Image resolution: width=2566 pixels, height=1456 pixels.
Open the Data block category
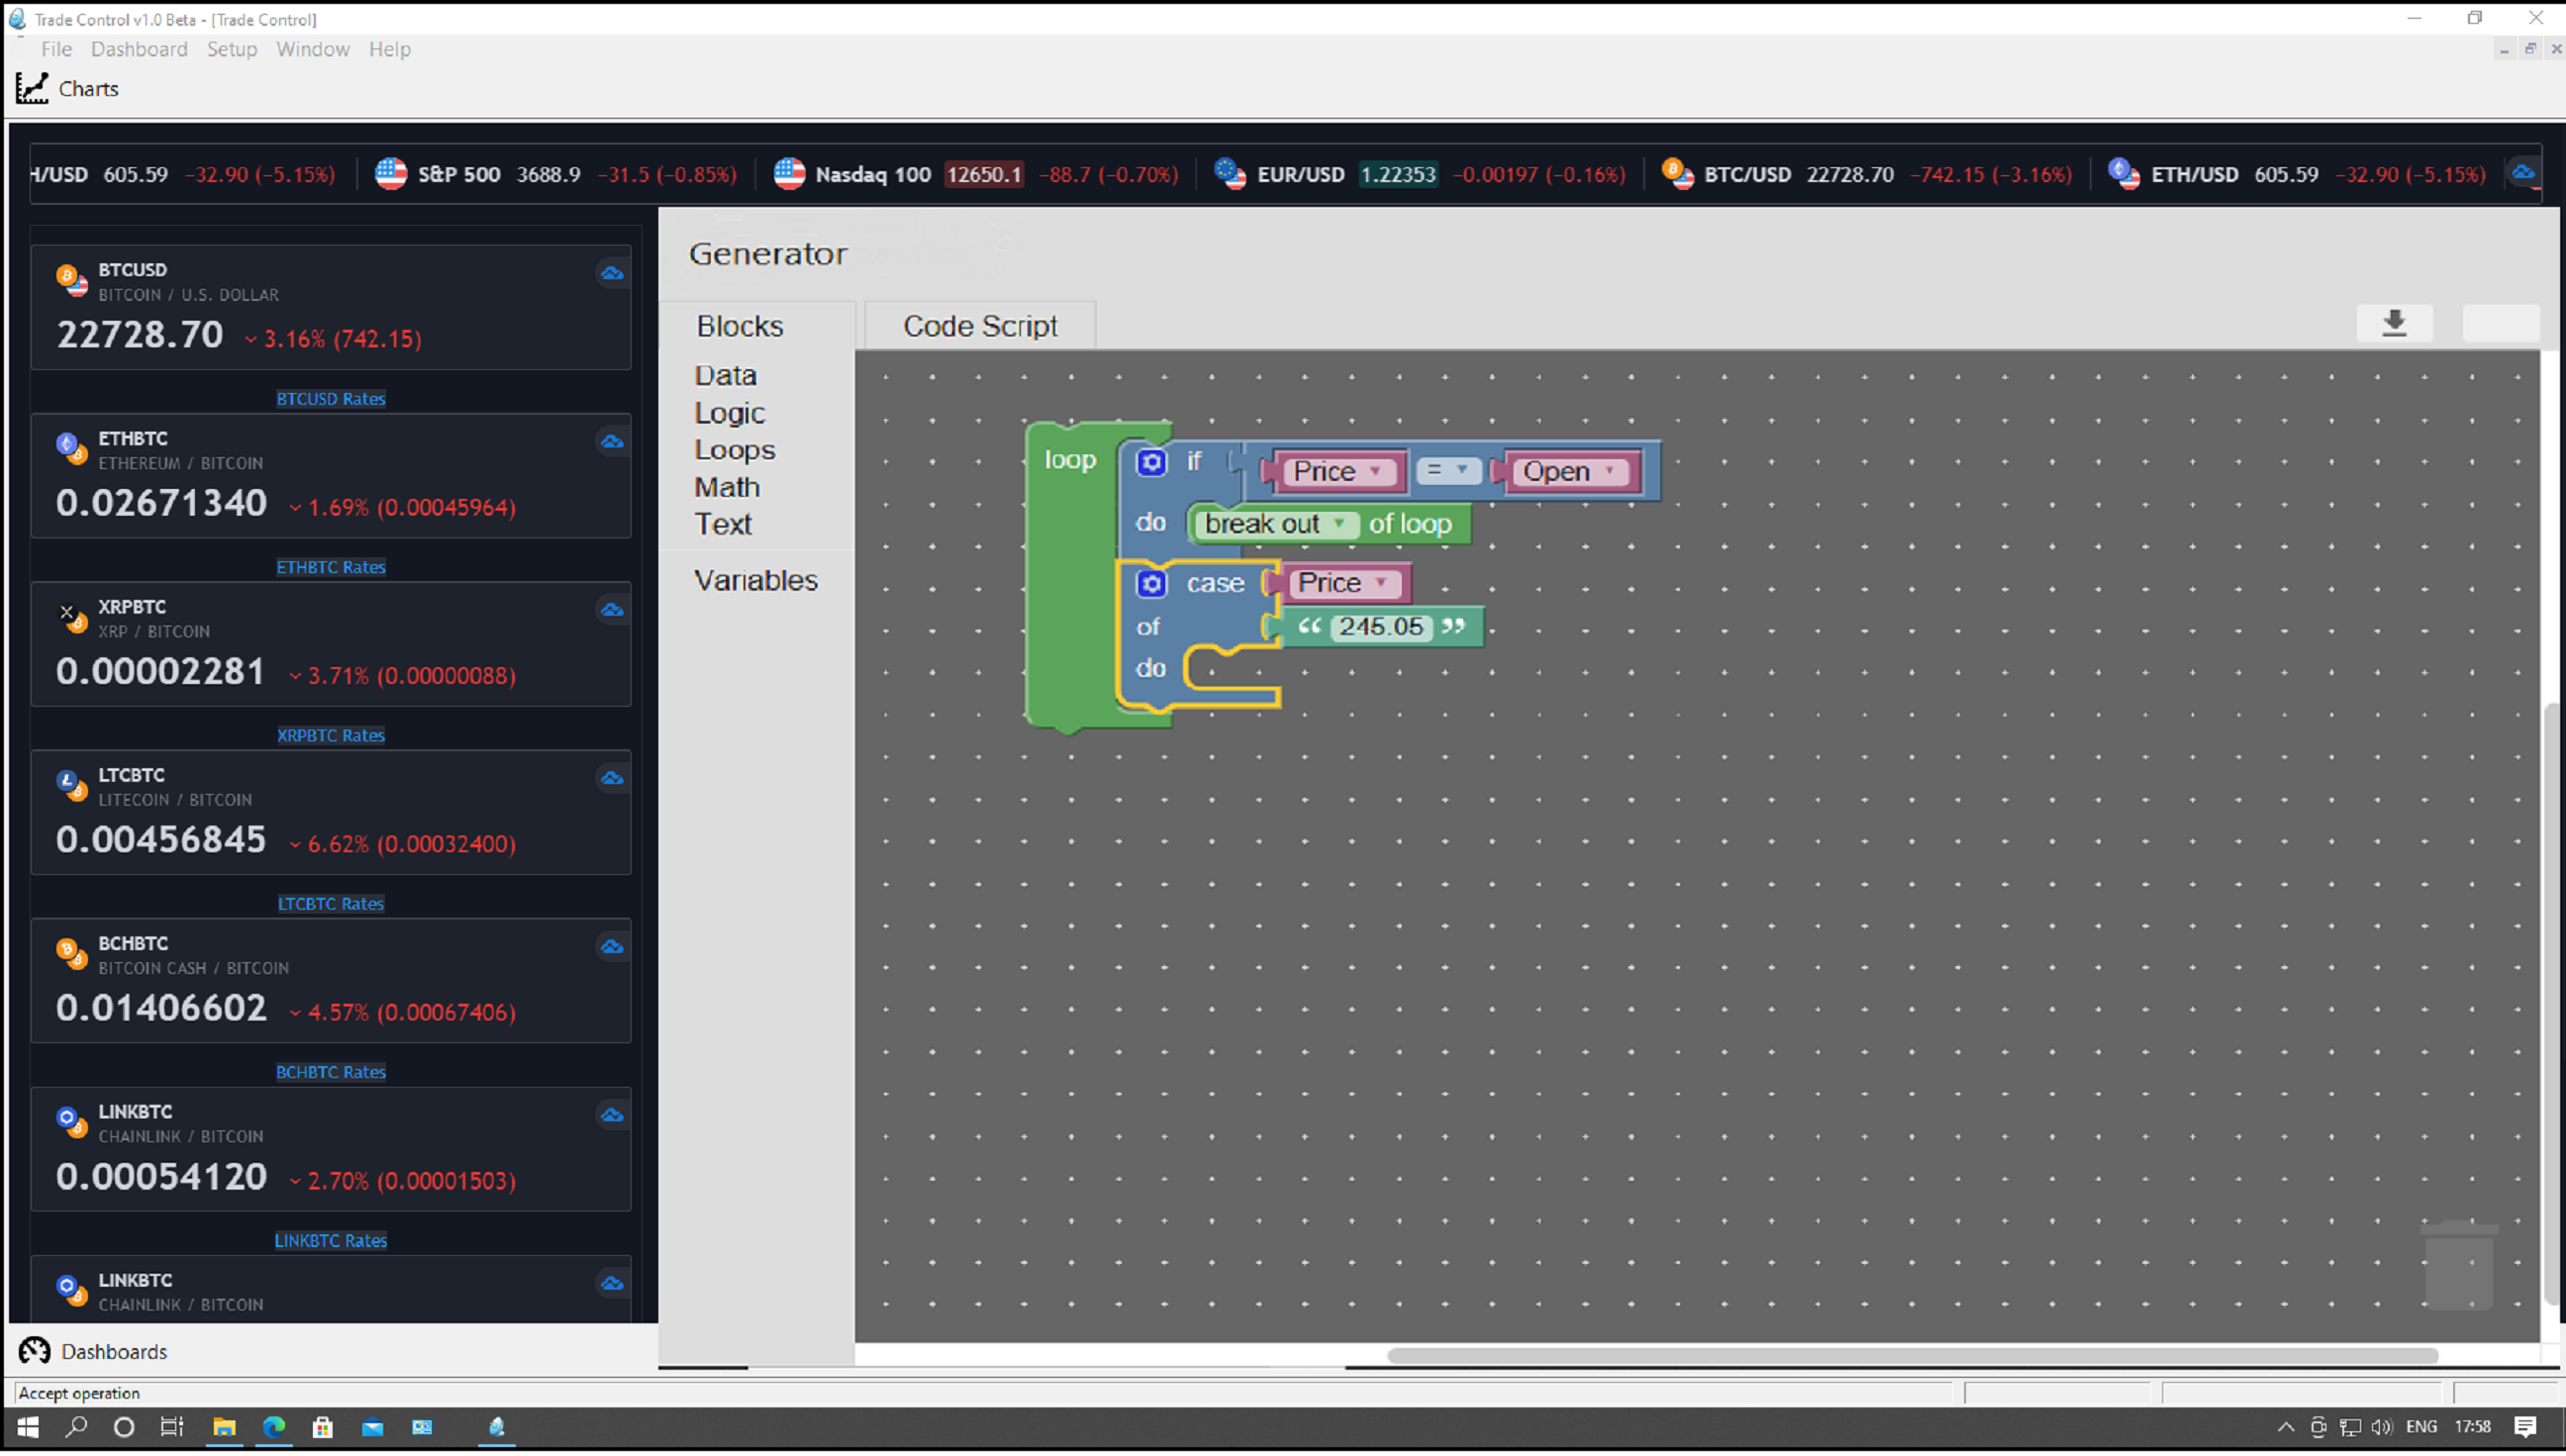click(x=725, y=375)
